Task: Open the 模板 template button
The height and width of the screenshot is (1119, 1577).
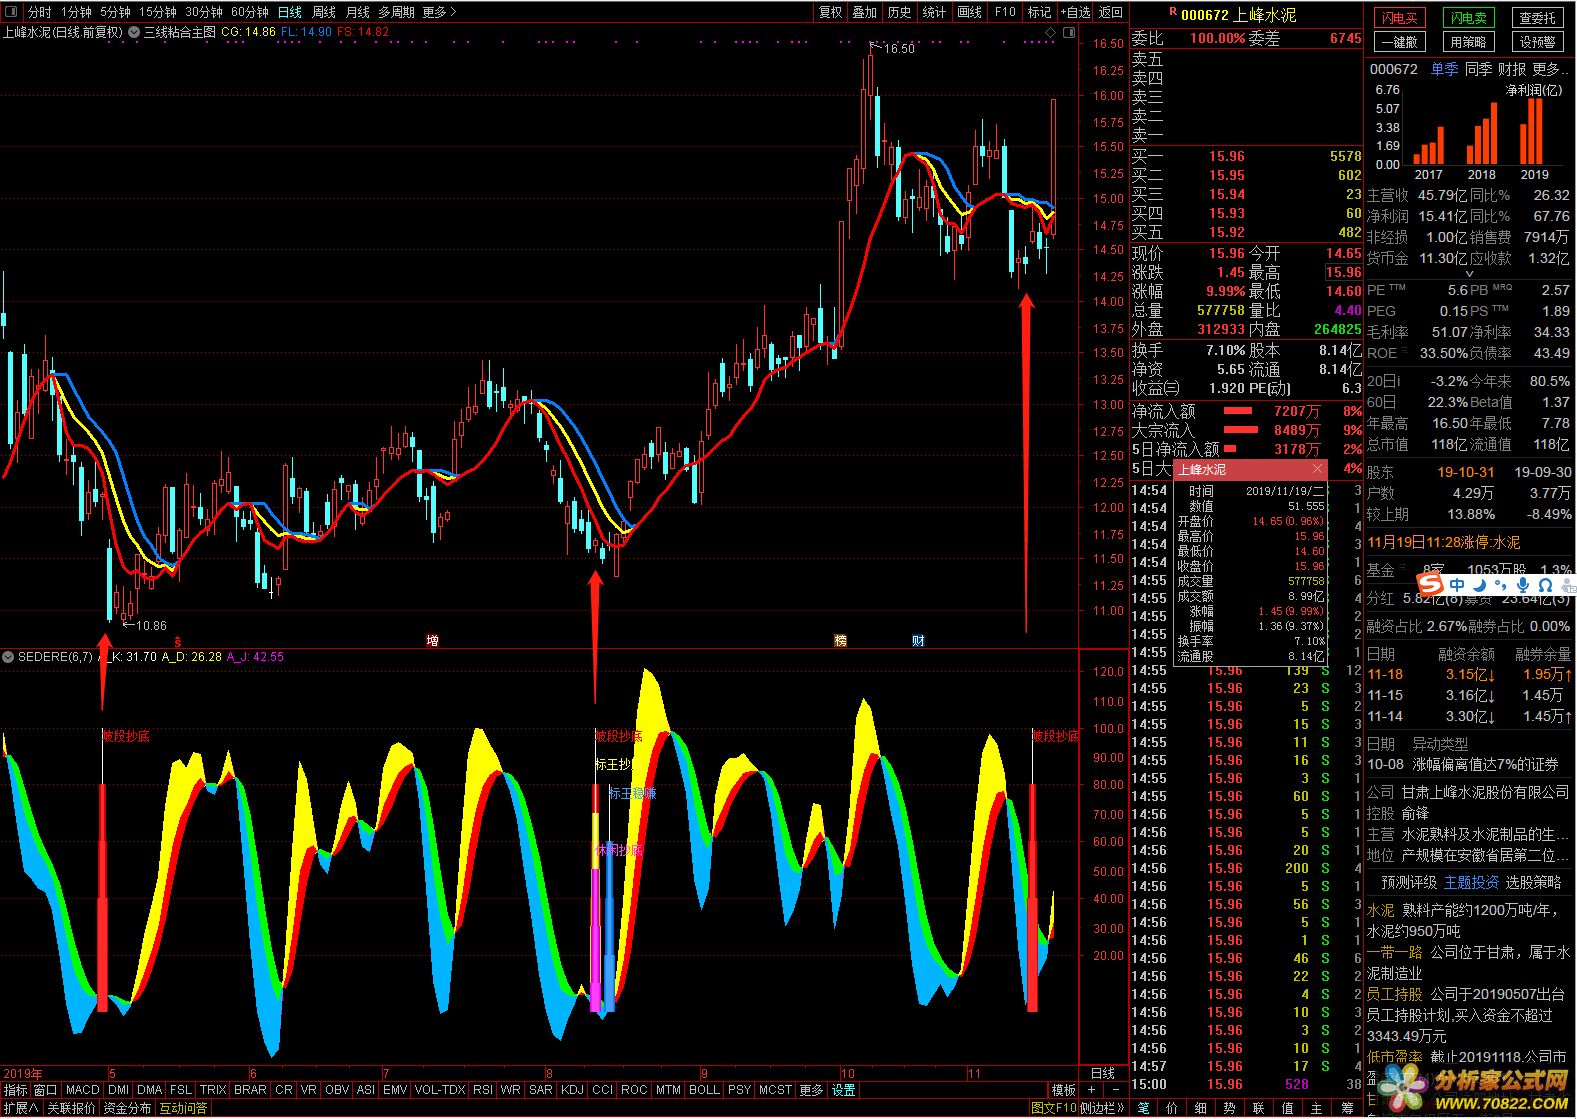Action: pyautogui.click(x=1064, y=1090)
